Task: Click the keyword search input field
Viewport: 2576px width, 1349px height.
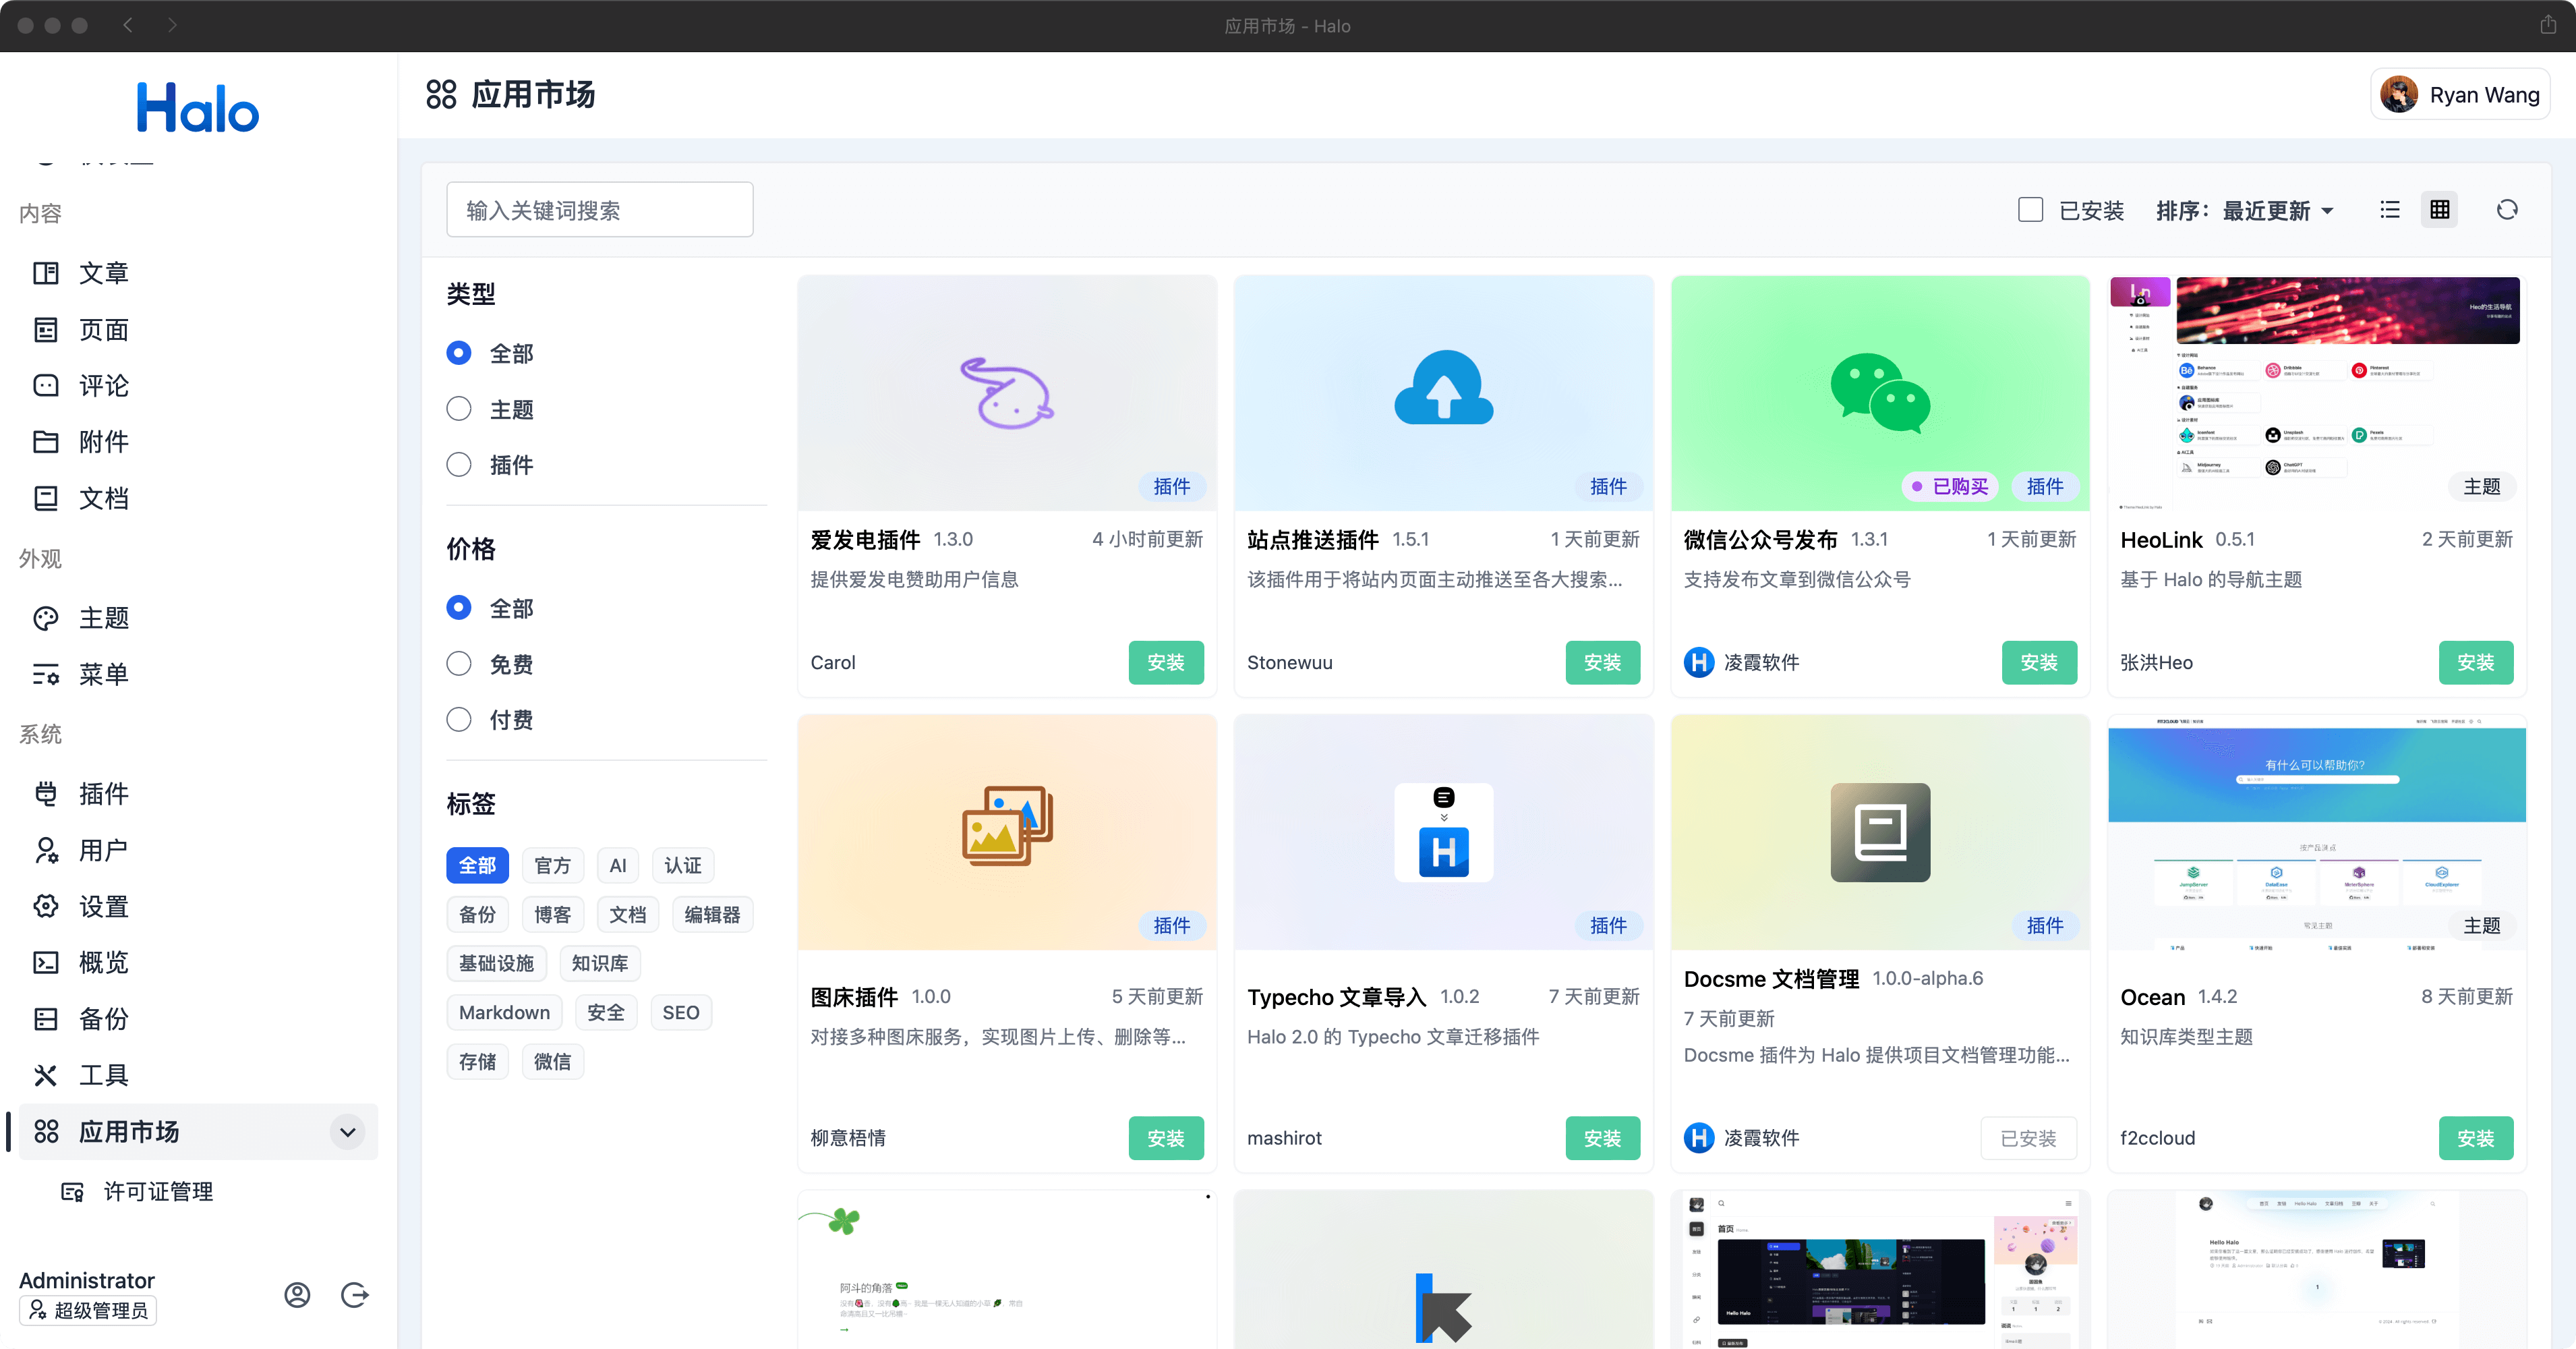Action: point(600,210)
